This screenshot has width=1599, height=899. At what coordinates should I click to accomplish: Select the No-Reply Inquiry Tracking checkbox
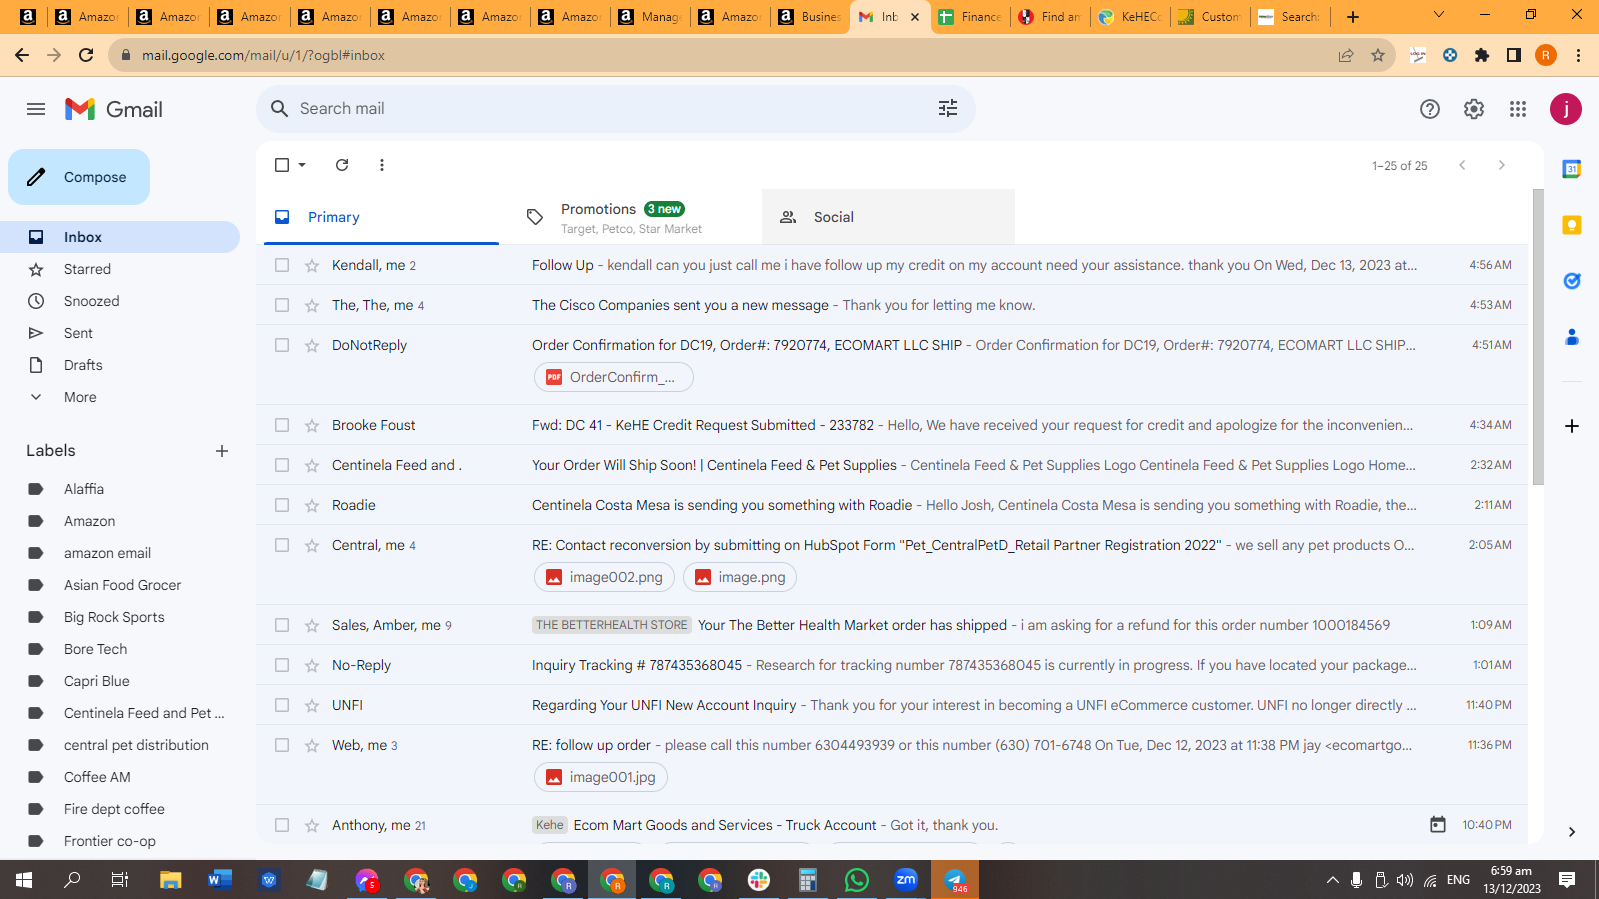[282, 665]
